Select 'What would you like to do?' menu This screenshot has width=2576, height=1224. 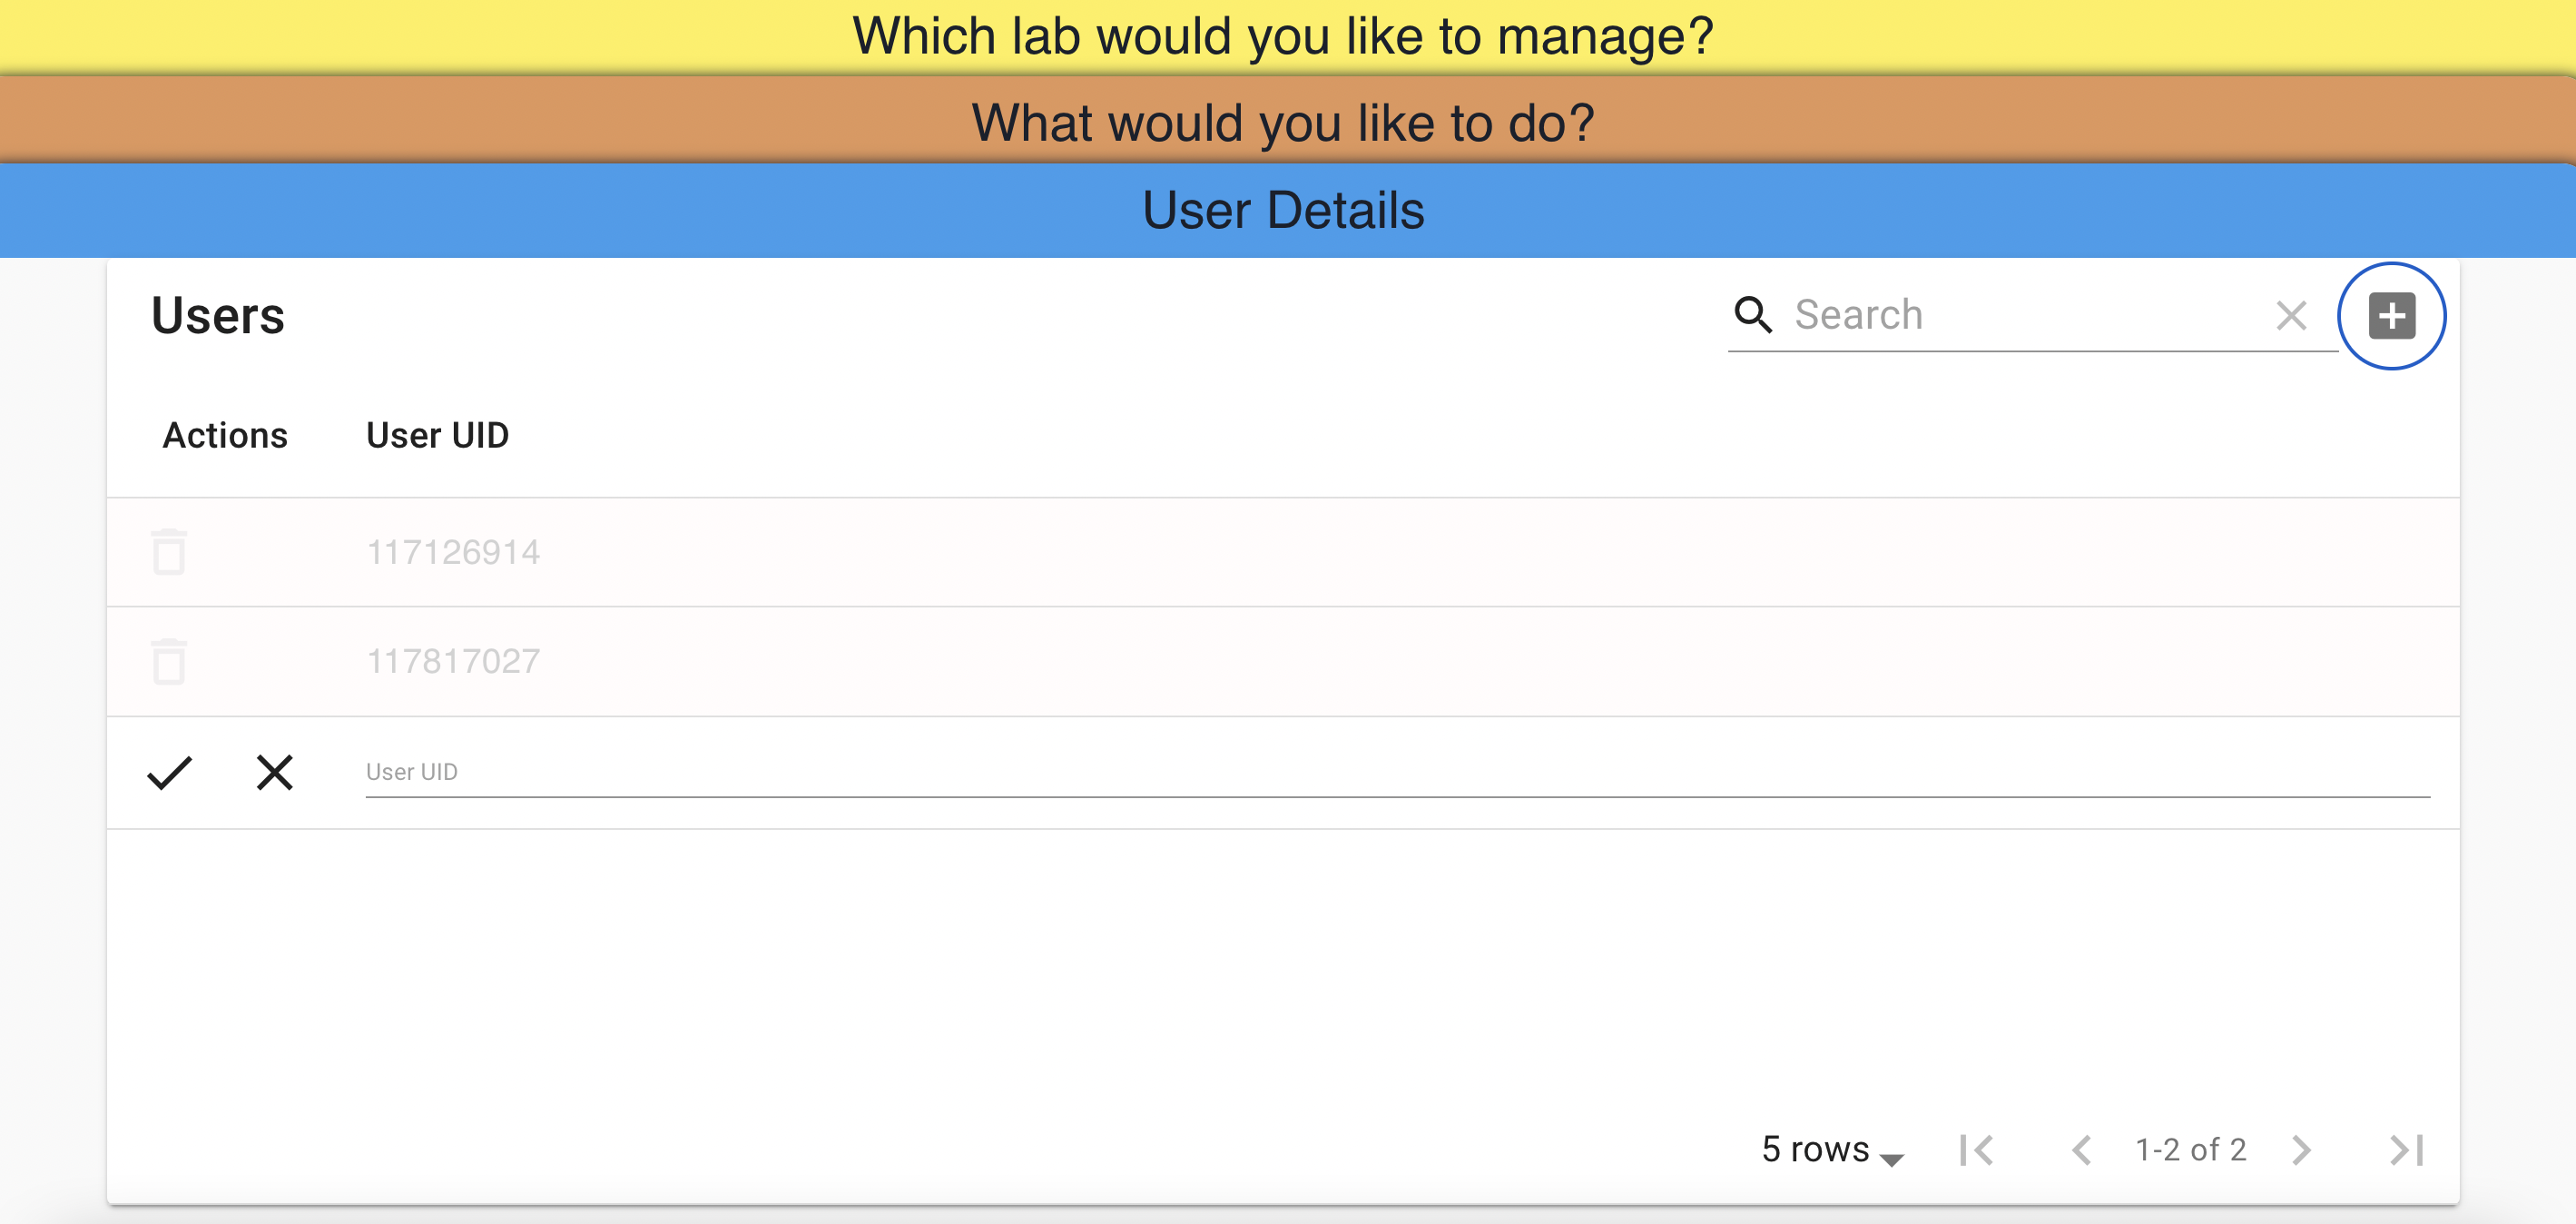coord(1288,123)
